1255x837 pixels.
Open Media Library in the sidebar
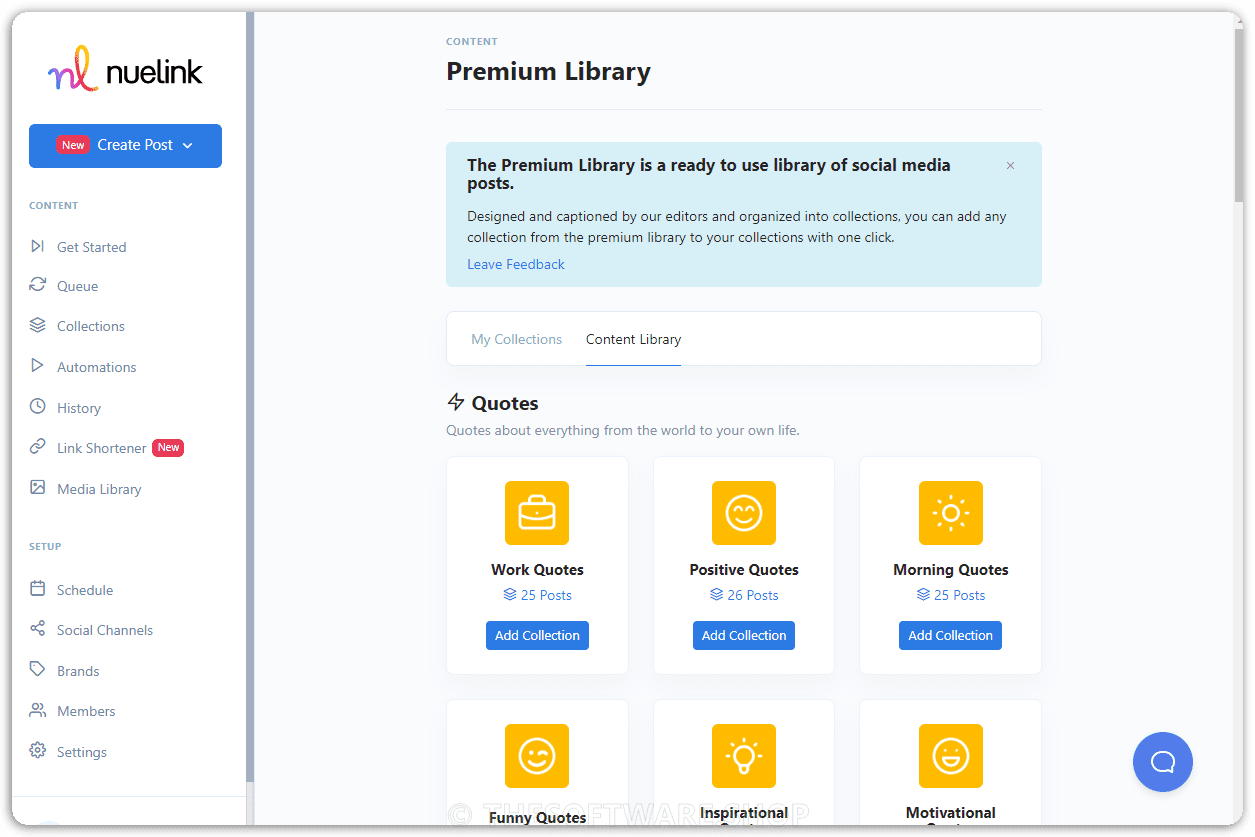point(99,489)
